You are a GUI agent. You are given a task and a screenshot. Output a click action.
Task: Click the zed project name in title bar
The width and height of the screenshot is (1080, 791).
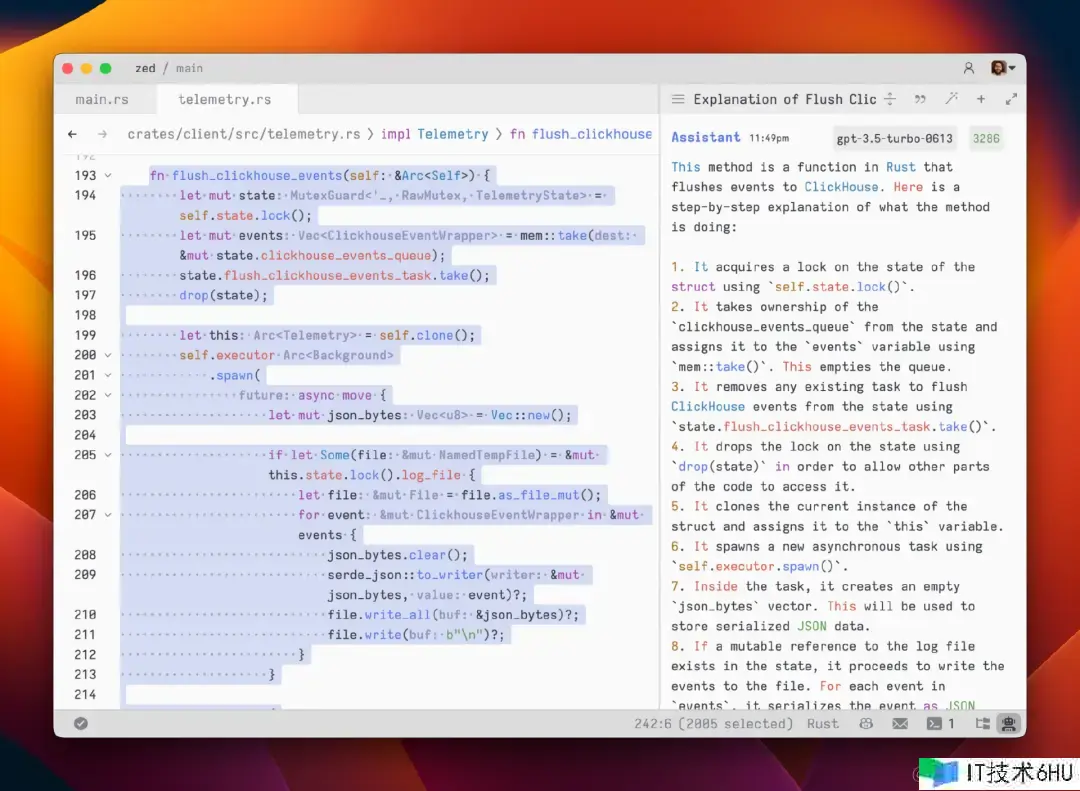[x=145, y=68]
